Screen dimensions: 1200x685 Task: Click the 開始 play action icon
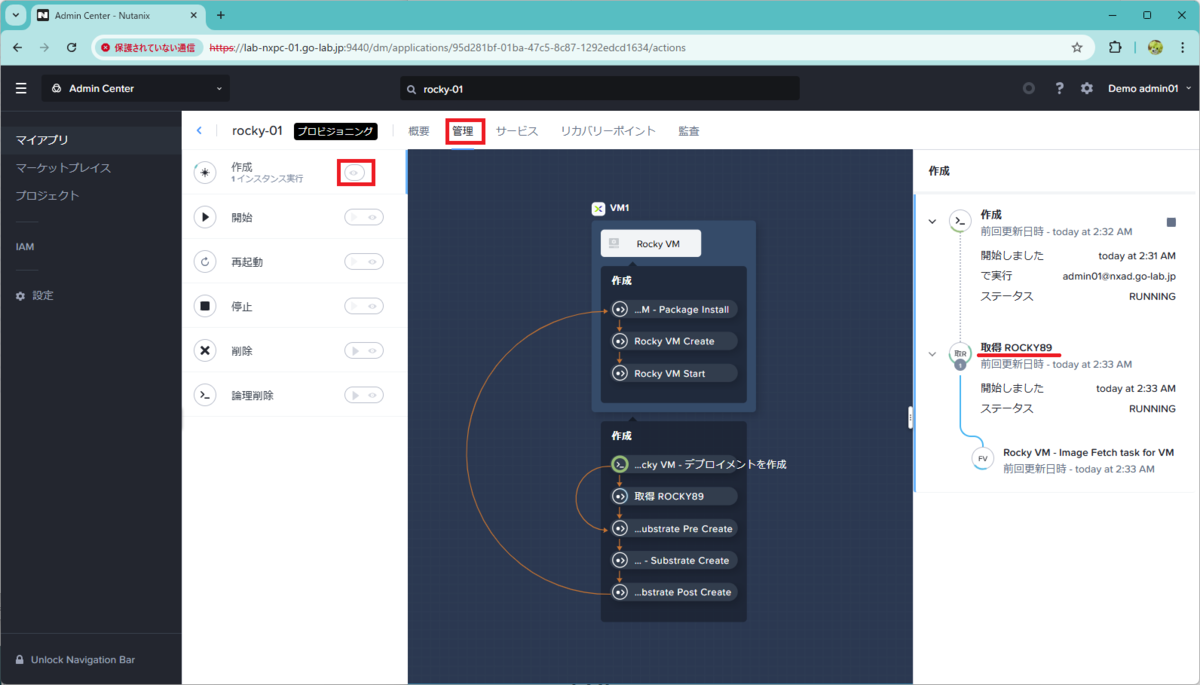[x=205, y=217]
